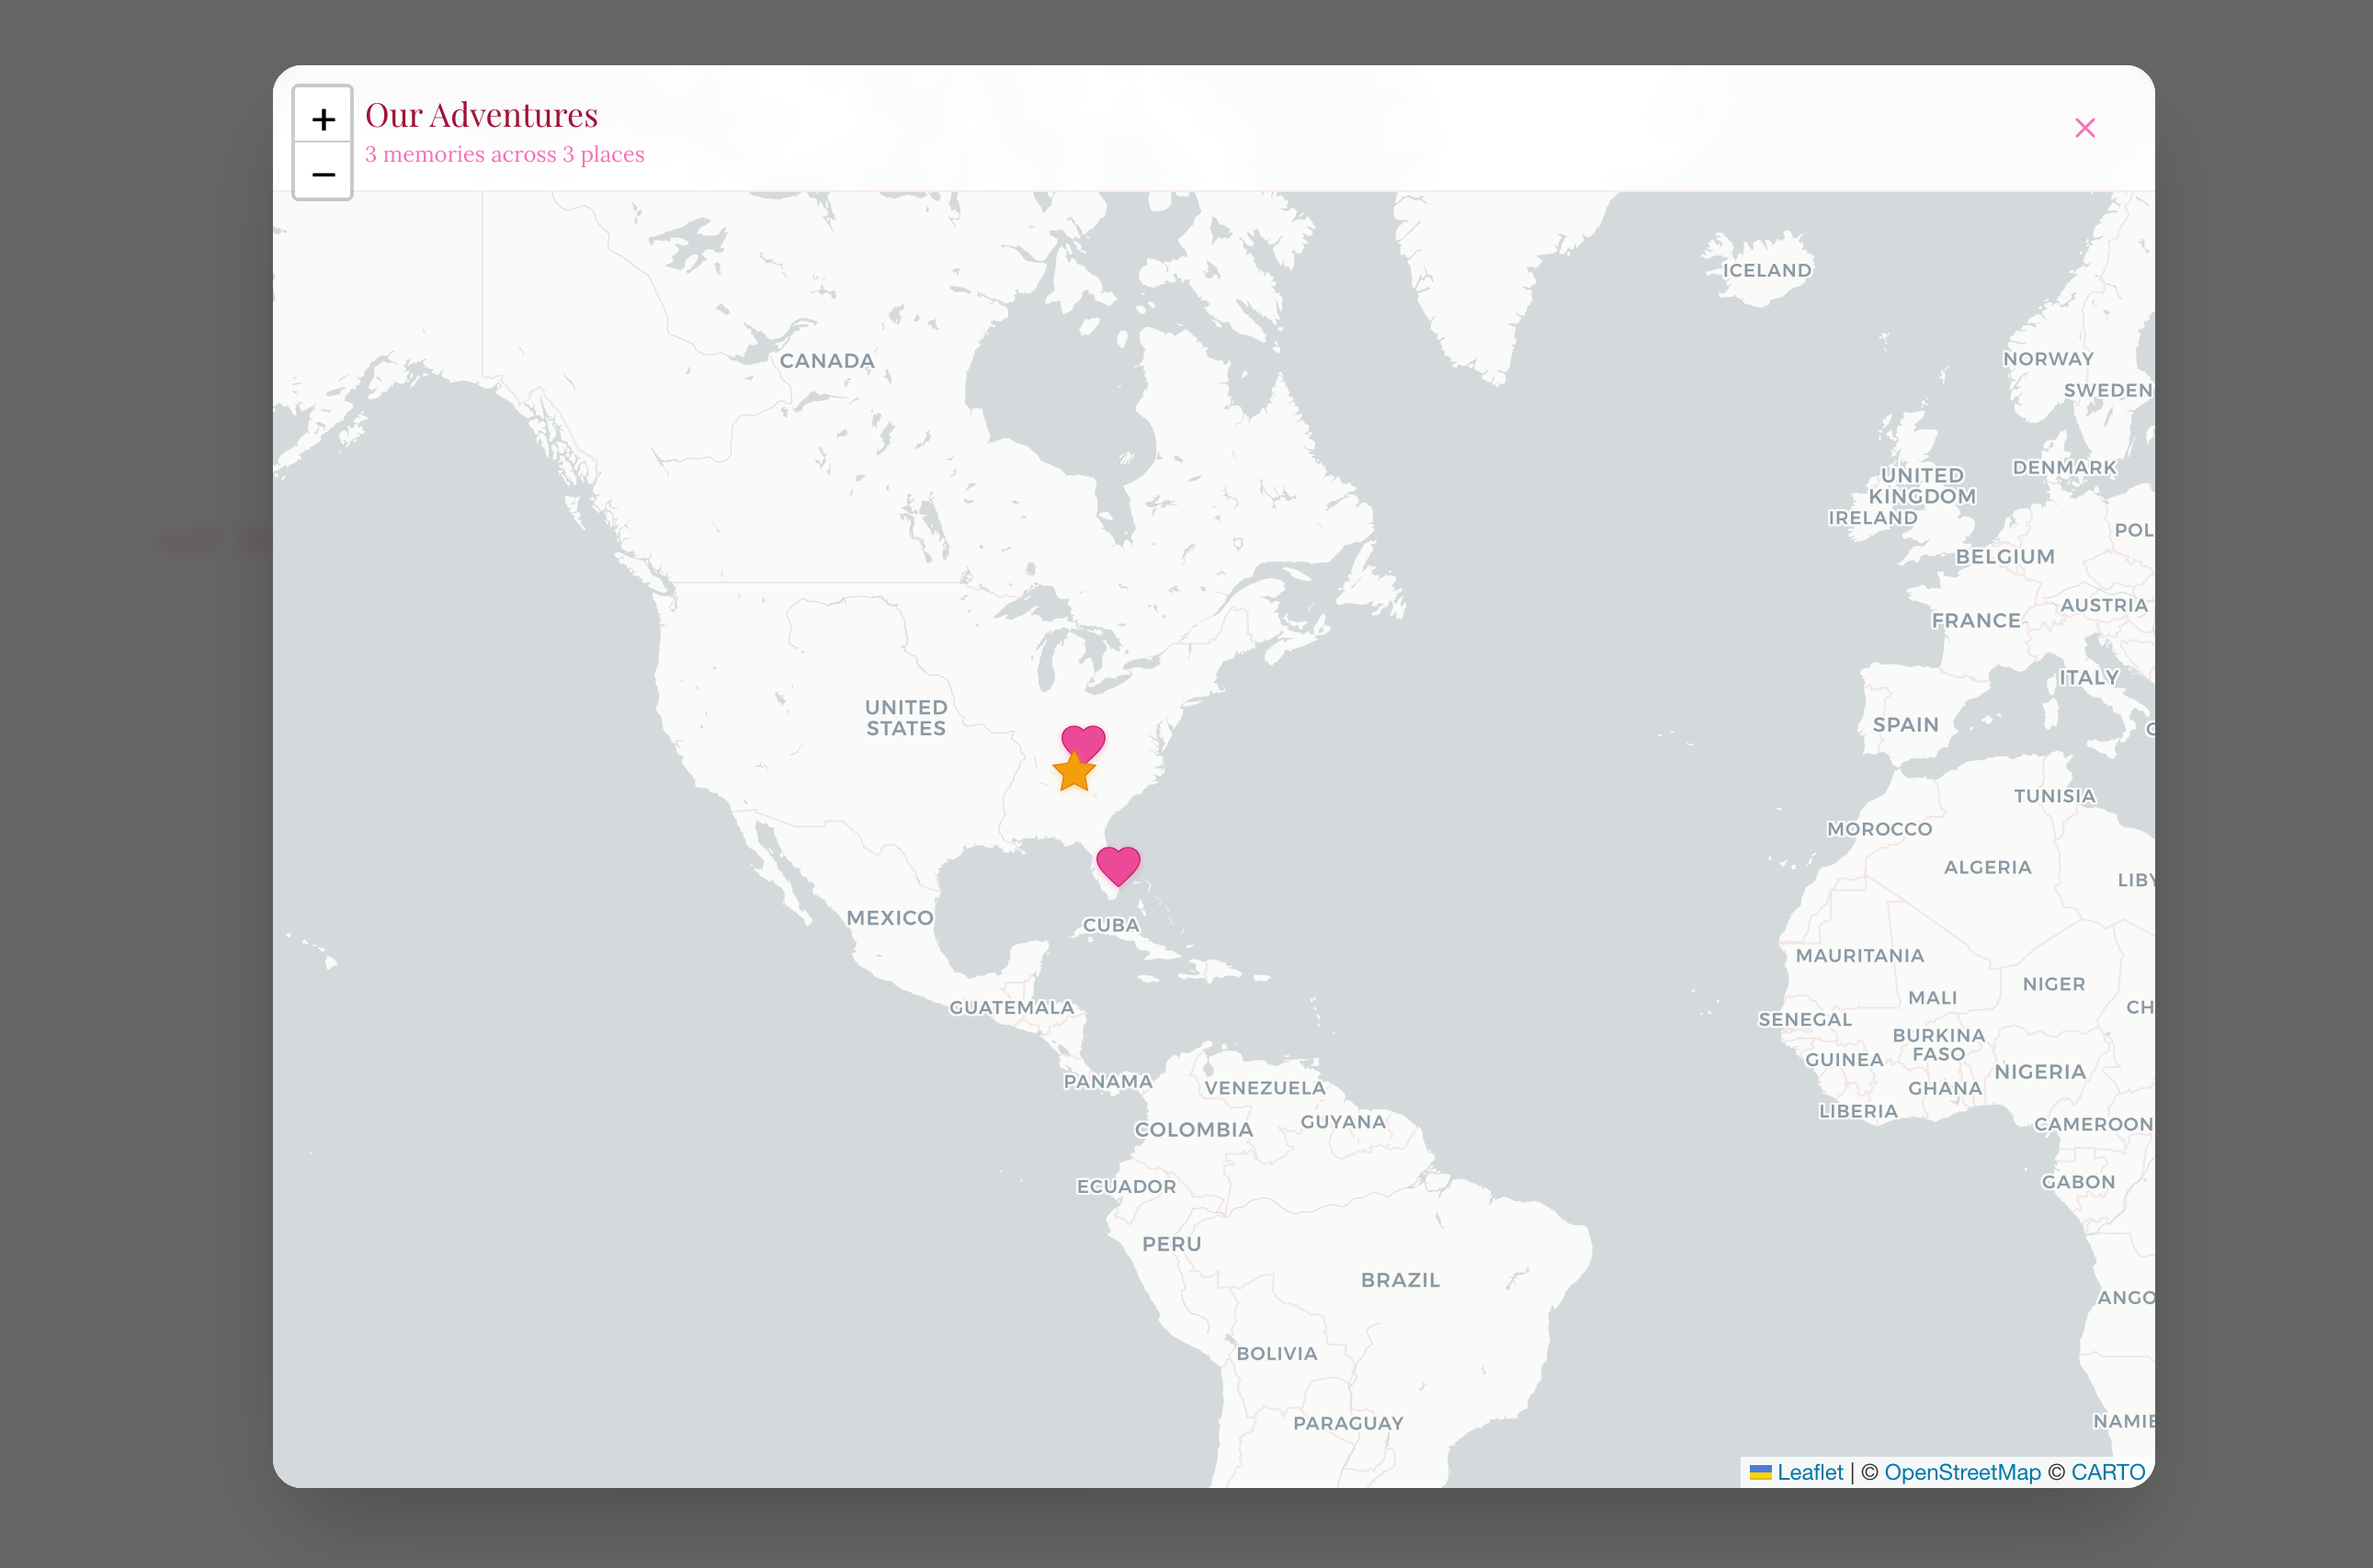This screenshot has width=2373, height=1568.
Task: Click the ALGERIA label on the map
Action: tap(1987, 867)
